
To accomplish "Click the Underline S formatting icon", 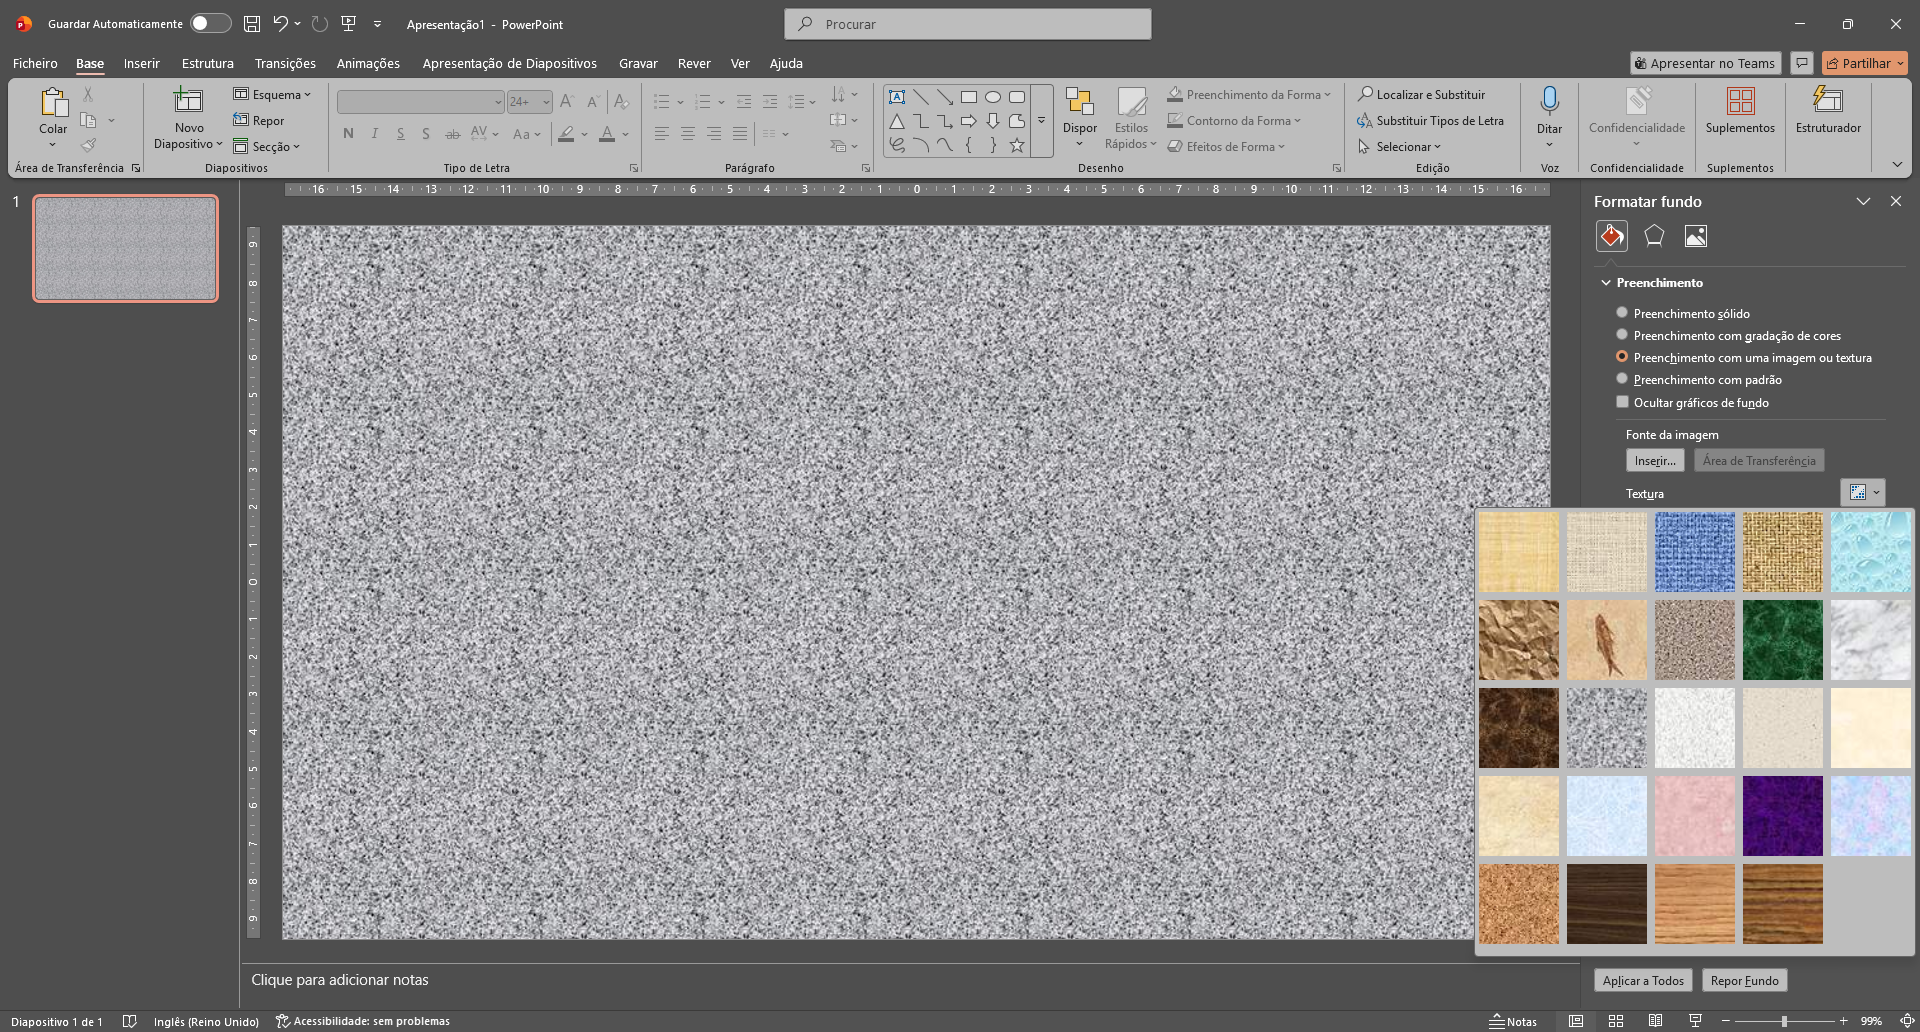I will [x=400, y=133].
